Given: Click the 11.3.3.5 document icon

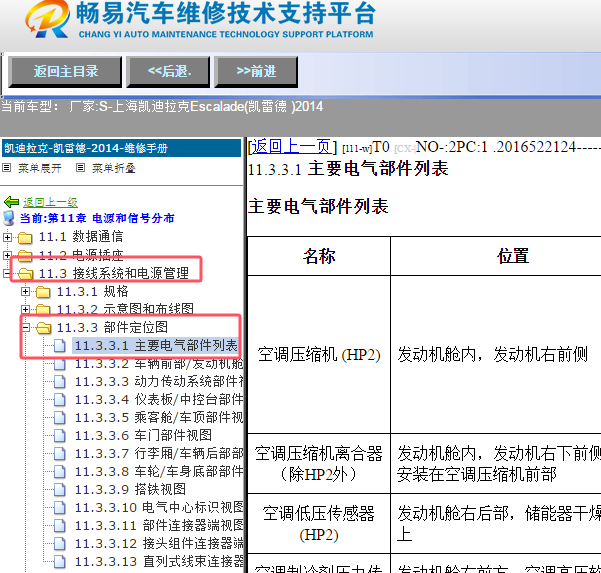Looking at the screenshot, I should click(59, 417).
